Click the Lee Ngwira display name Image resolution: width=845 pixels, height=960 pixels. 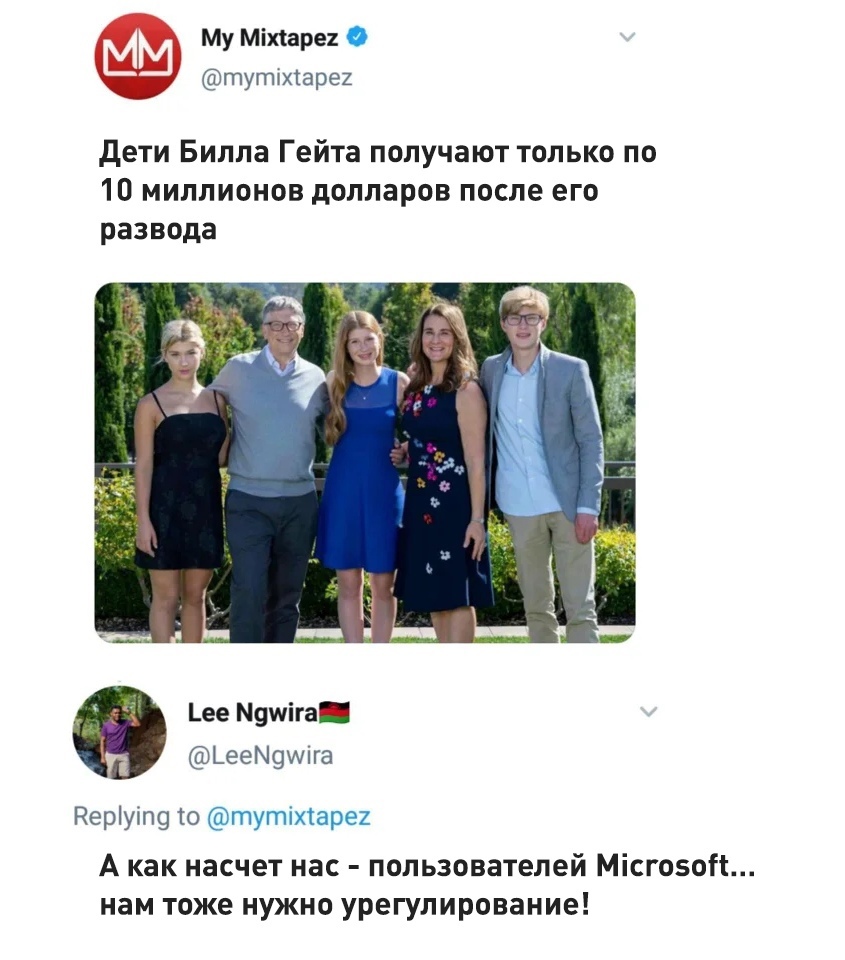click(252, 712)
